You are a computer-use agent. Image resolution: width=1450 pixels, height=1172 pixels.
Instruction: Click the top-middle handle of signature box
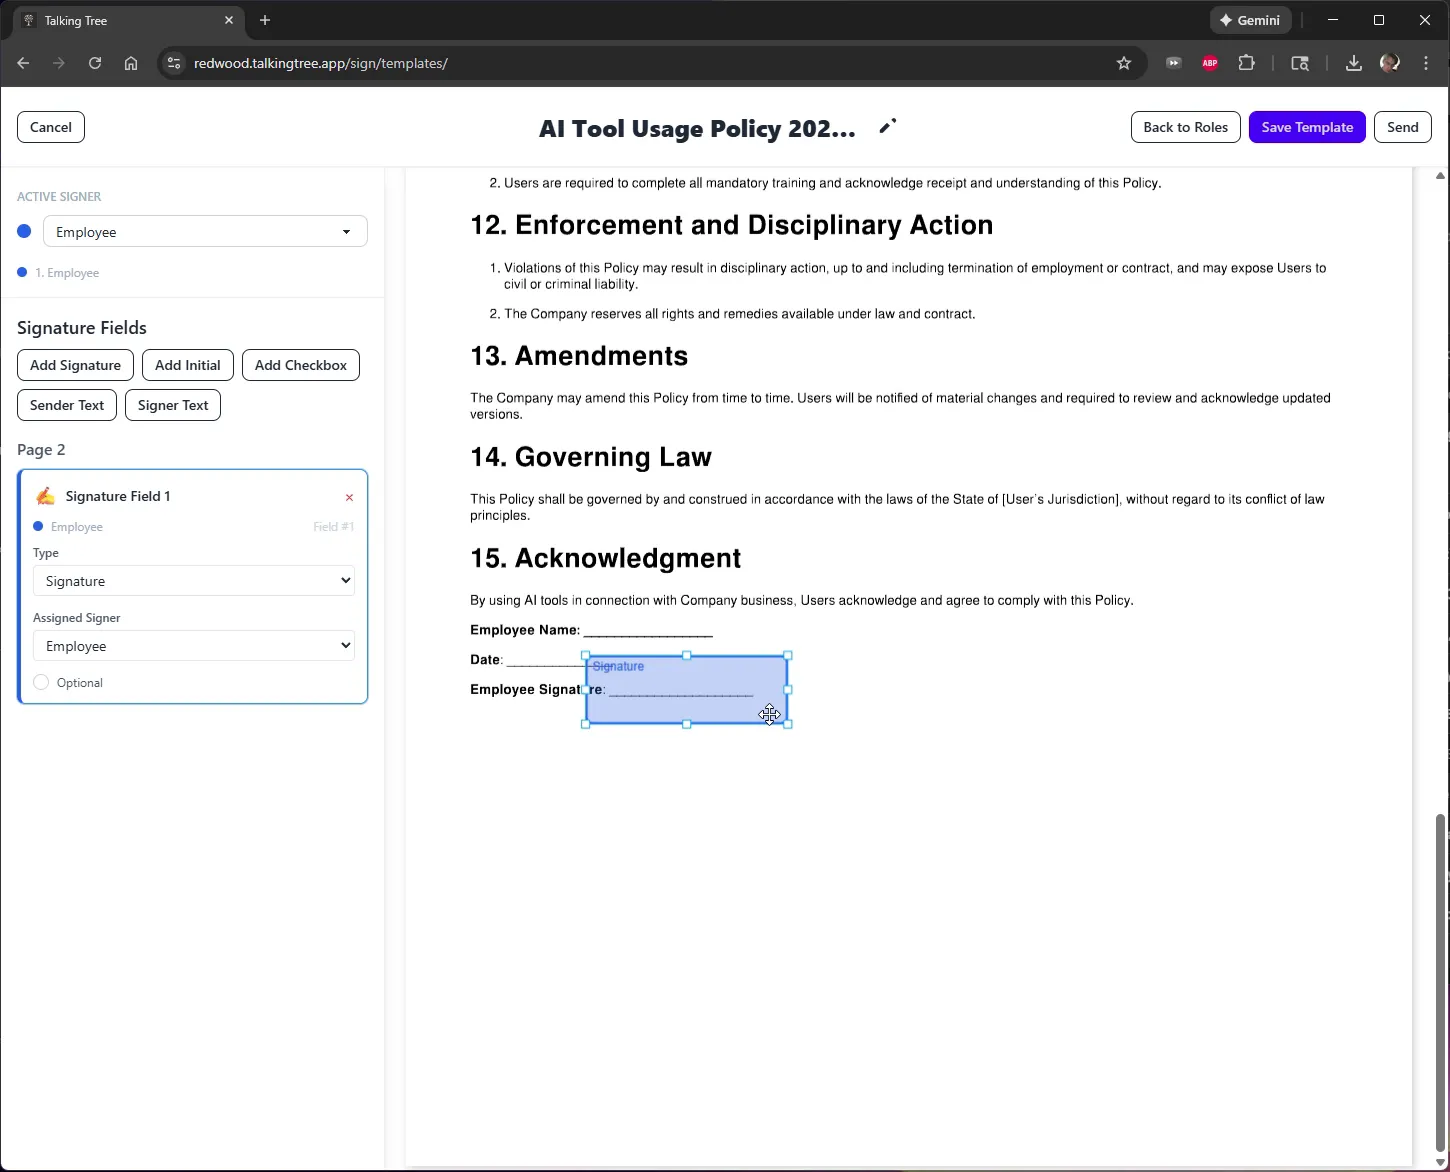tap(686, 655)
